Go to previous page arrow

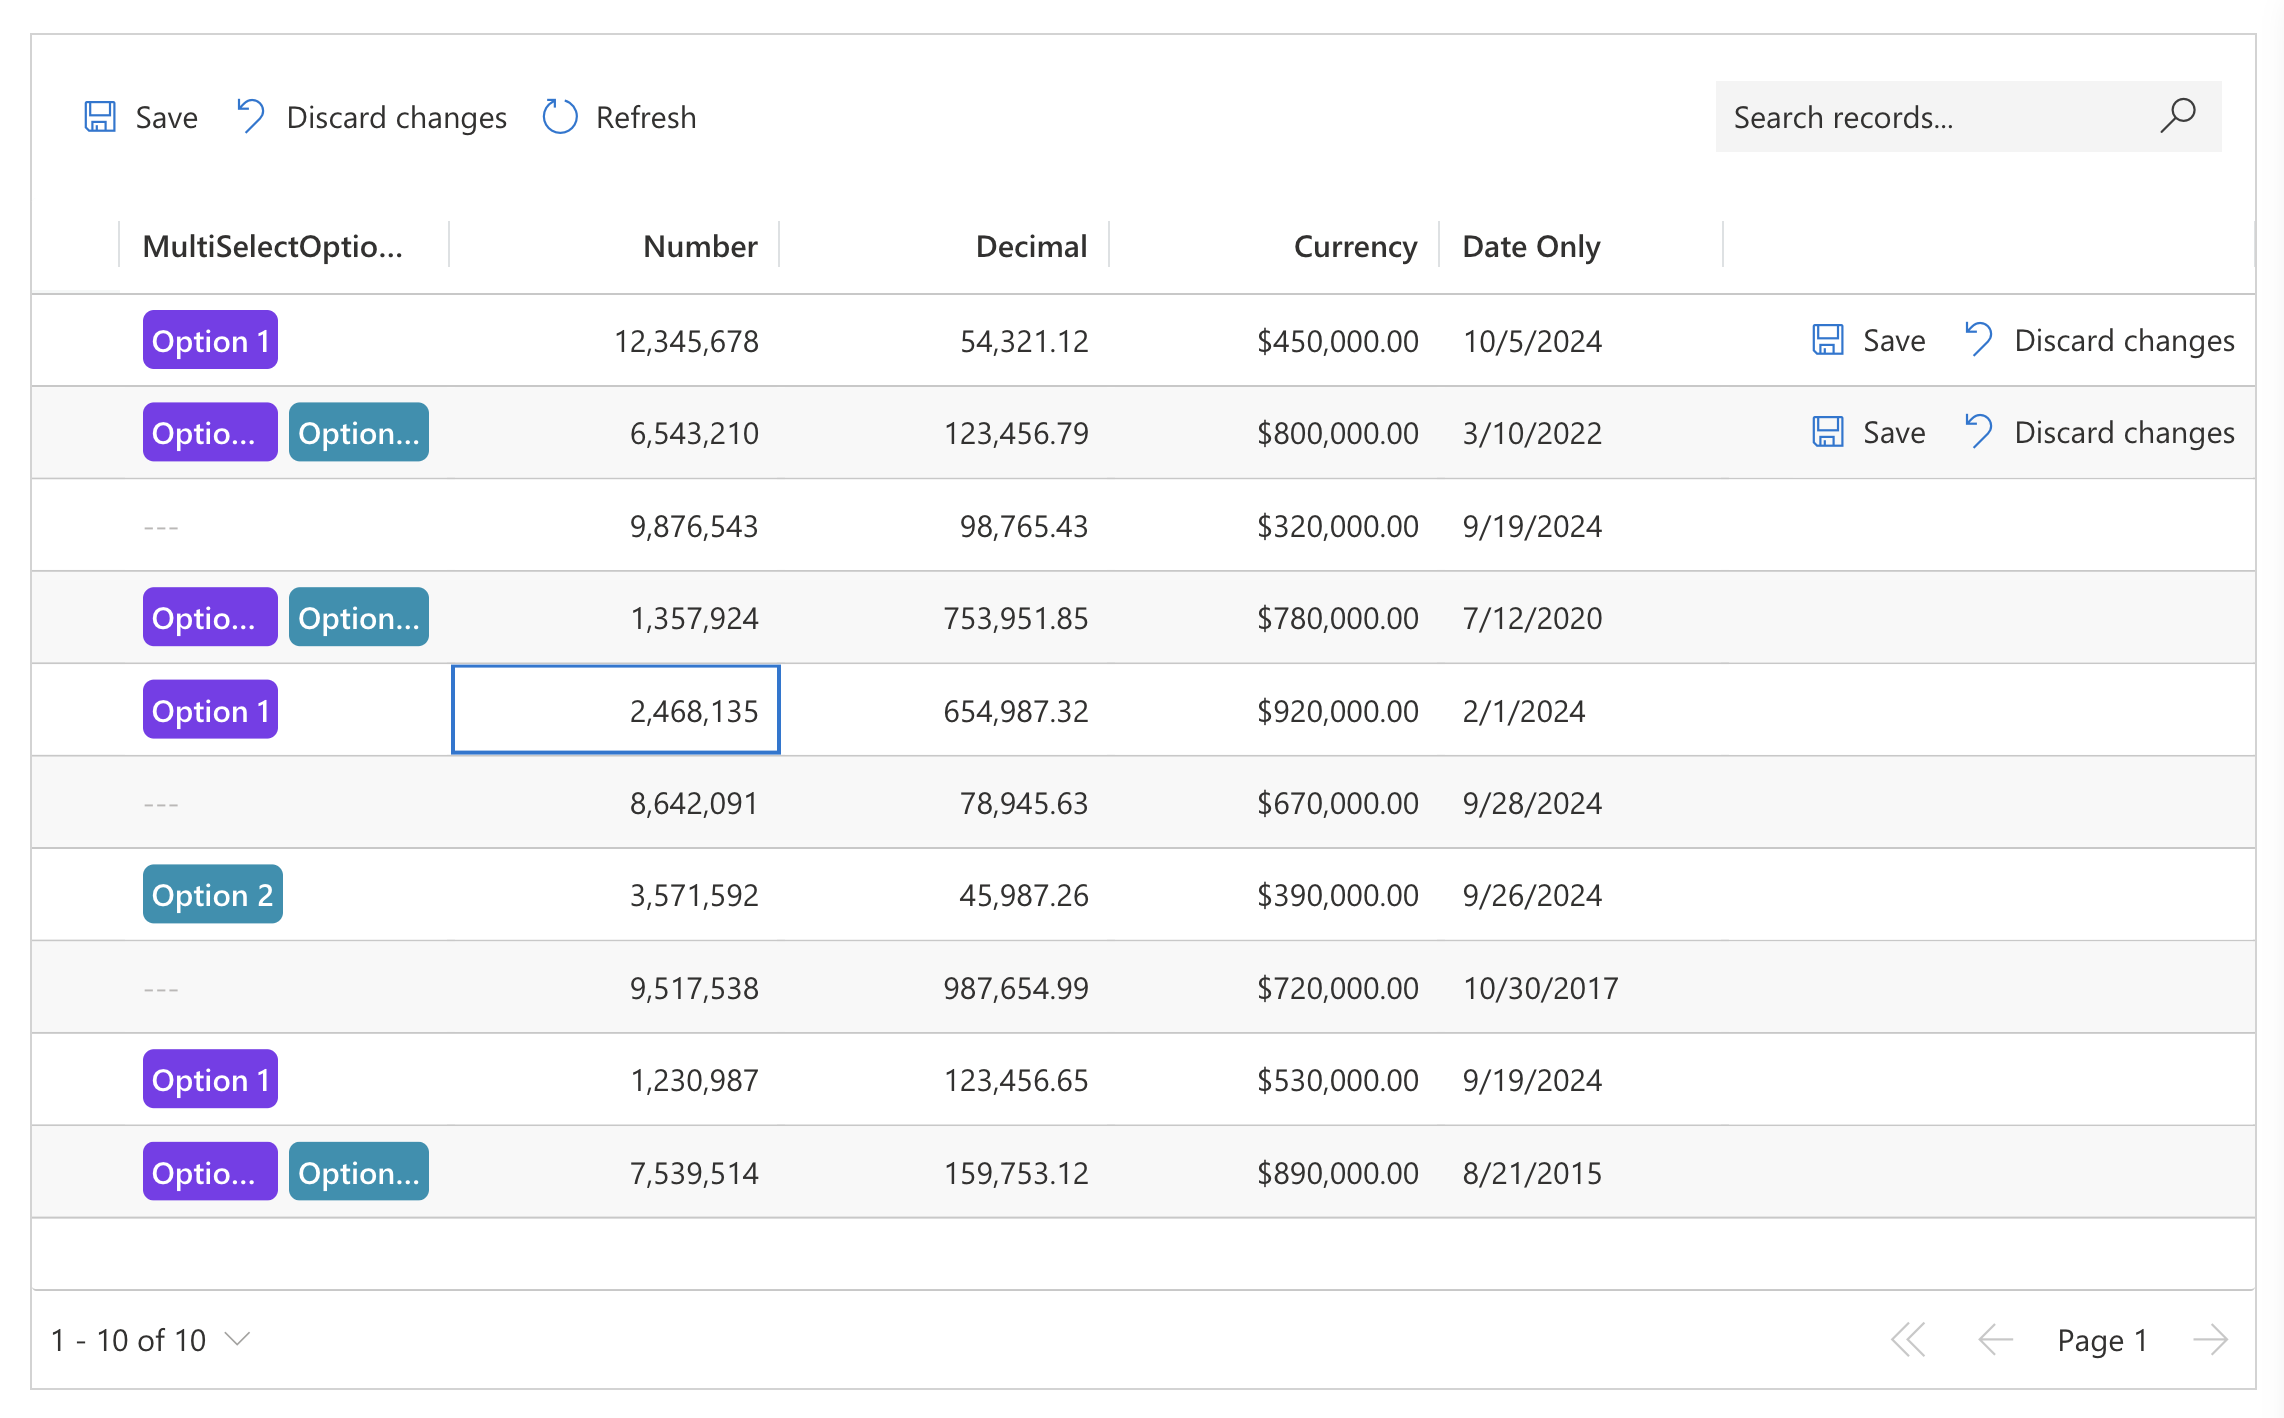pyautogui.click(x=1995, y=1340)
